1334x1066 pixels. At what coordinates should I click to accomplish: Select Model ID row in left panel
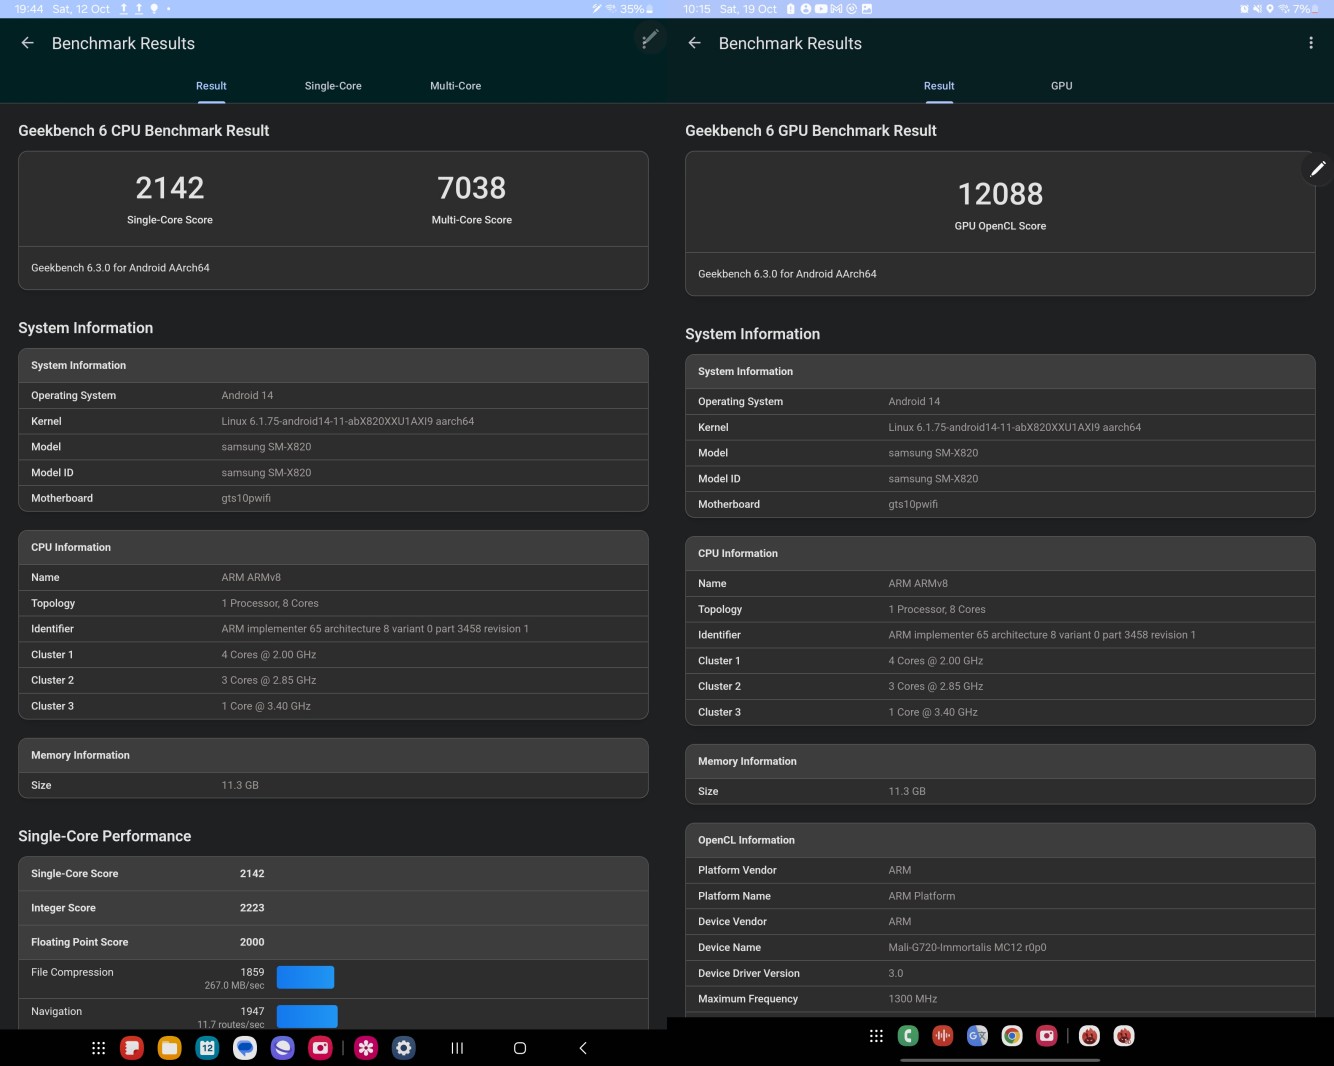point(333,472)
